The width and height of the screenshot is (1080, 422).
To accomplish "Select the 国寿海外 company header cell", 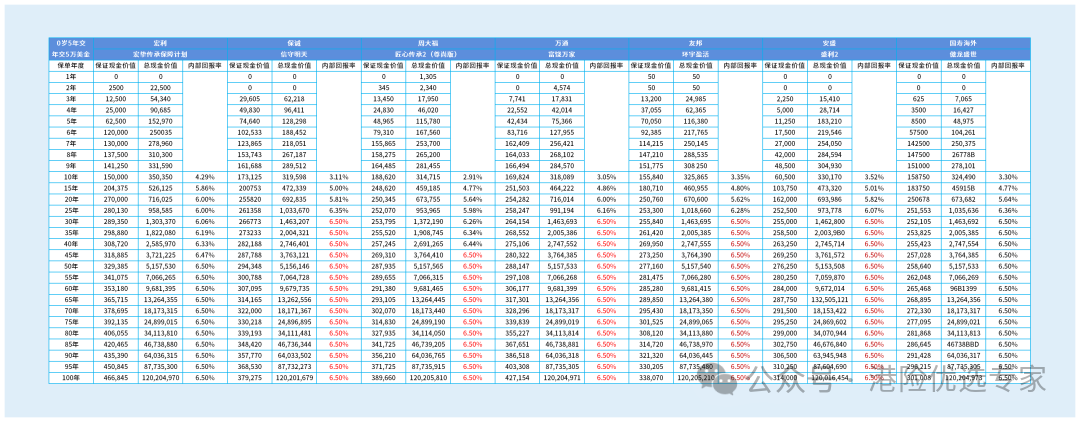I will (963, 43).
